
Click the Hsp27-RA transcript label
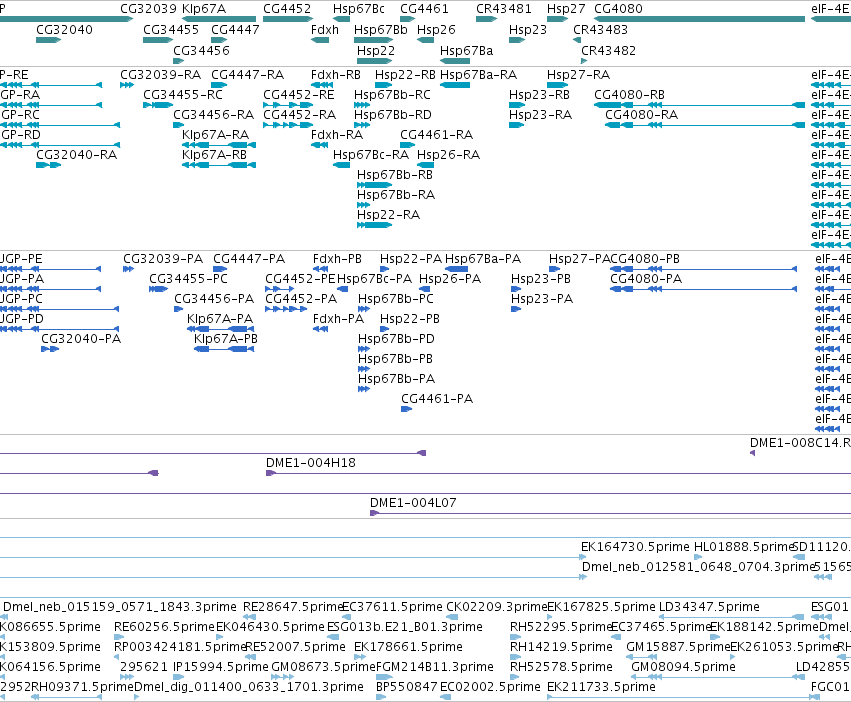(x=578, y=74)
